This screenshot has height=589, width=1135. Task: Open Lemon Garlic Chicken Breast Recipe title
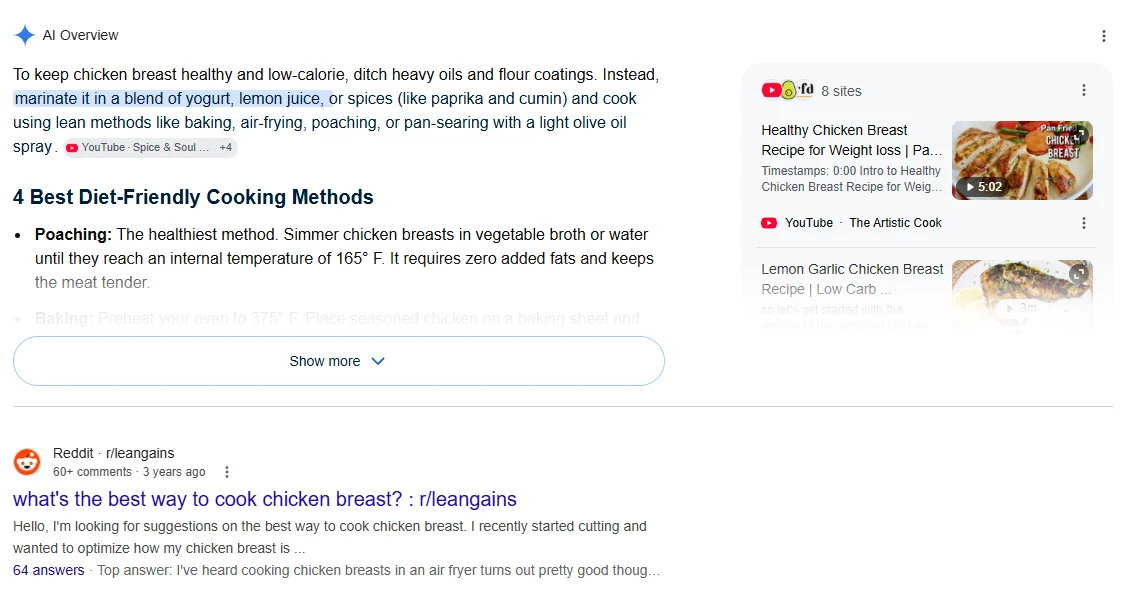click(852, 279)
